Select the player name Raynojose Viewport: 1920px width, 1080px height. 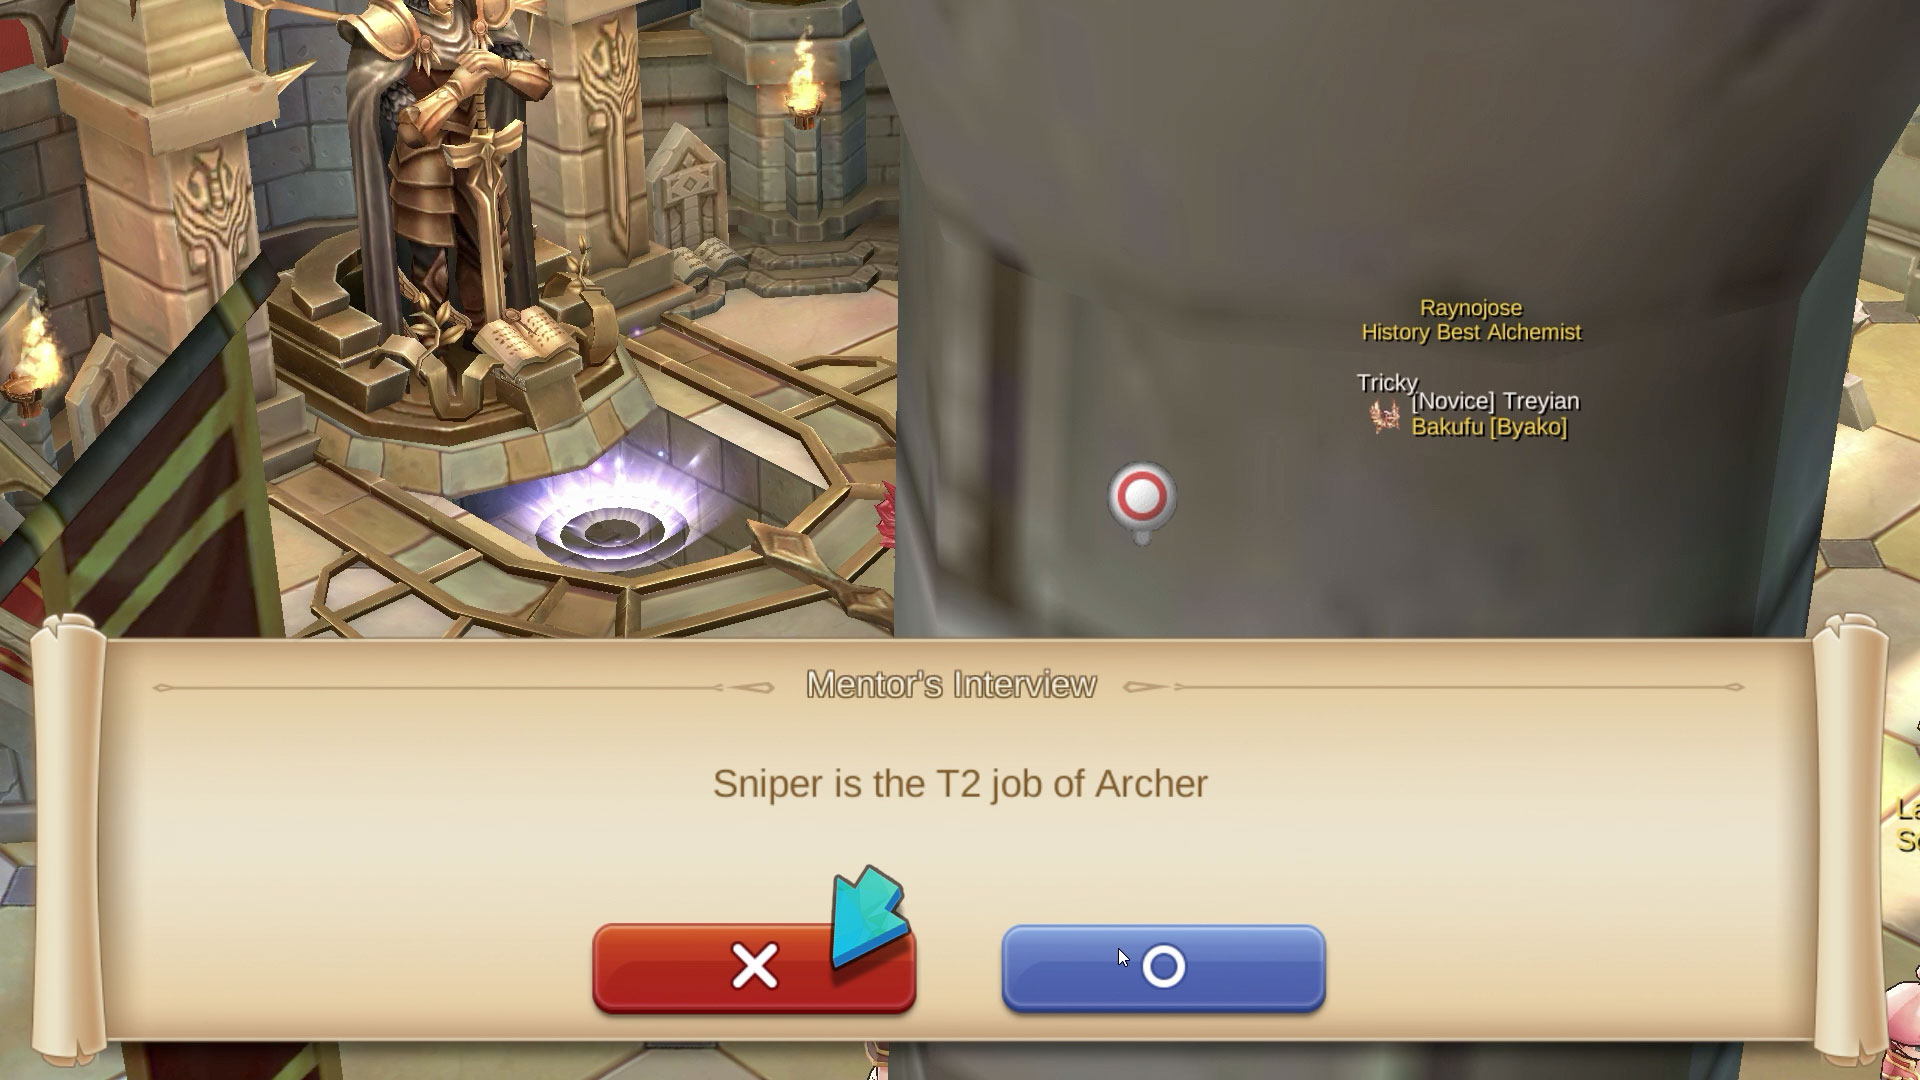1471,308
